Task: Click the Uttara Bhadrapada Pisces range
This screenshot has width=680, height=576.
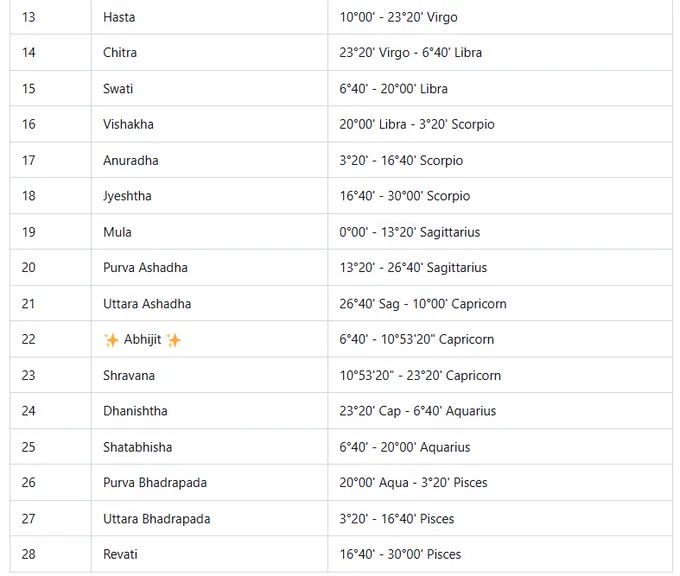Action: click(397, 519)
